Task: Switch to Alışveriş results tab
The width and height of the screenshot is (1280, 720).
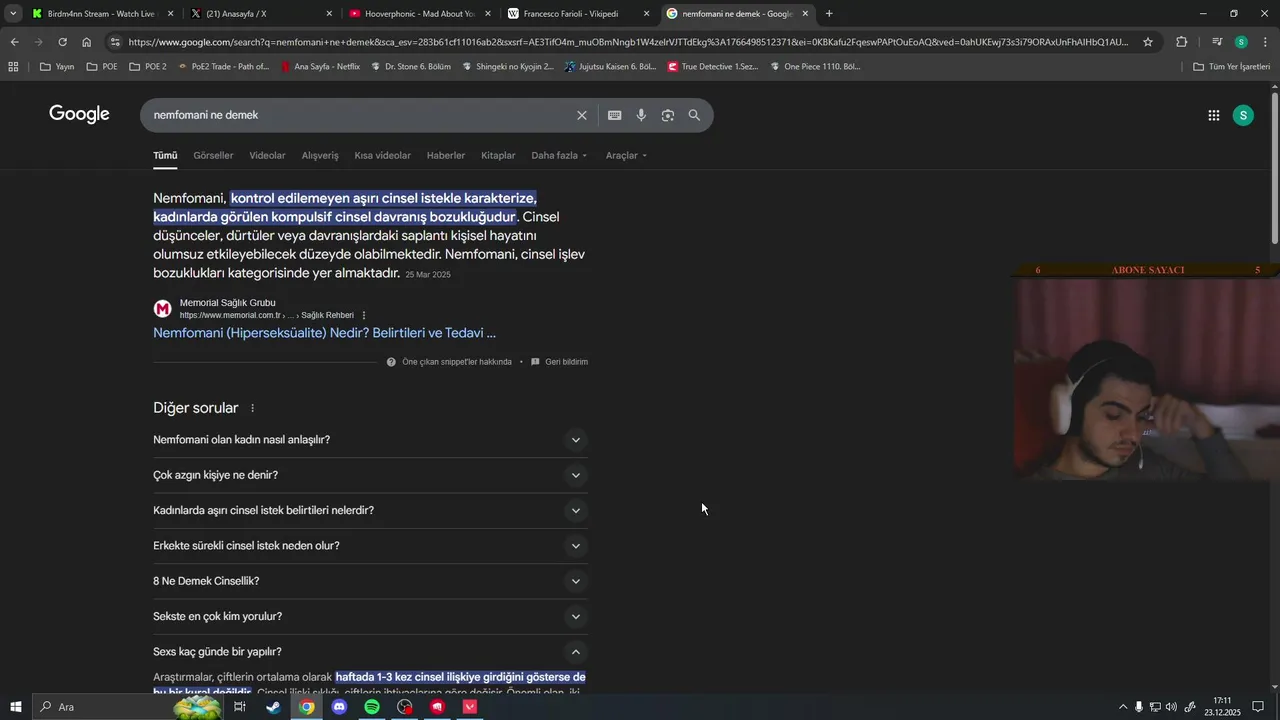Action: [x=320, y=156]
